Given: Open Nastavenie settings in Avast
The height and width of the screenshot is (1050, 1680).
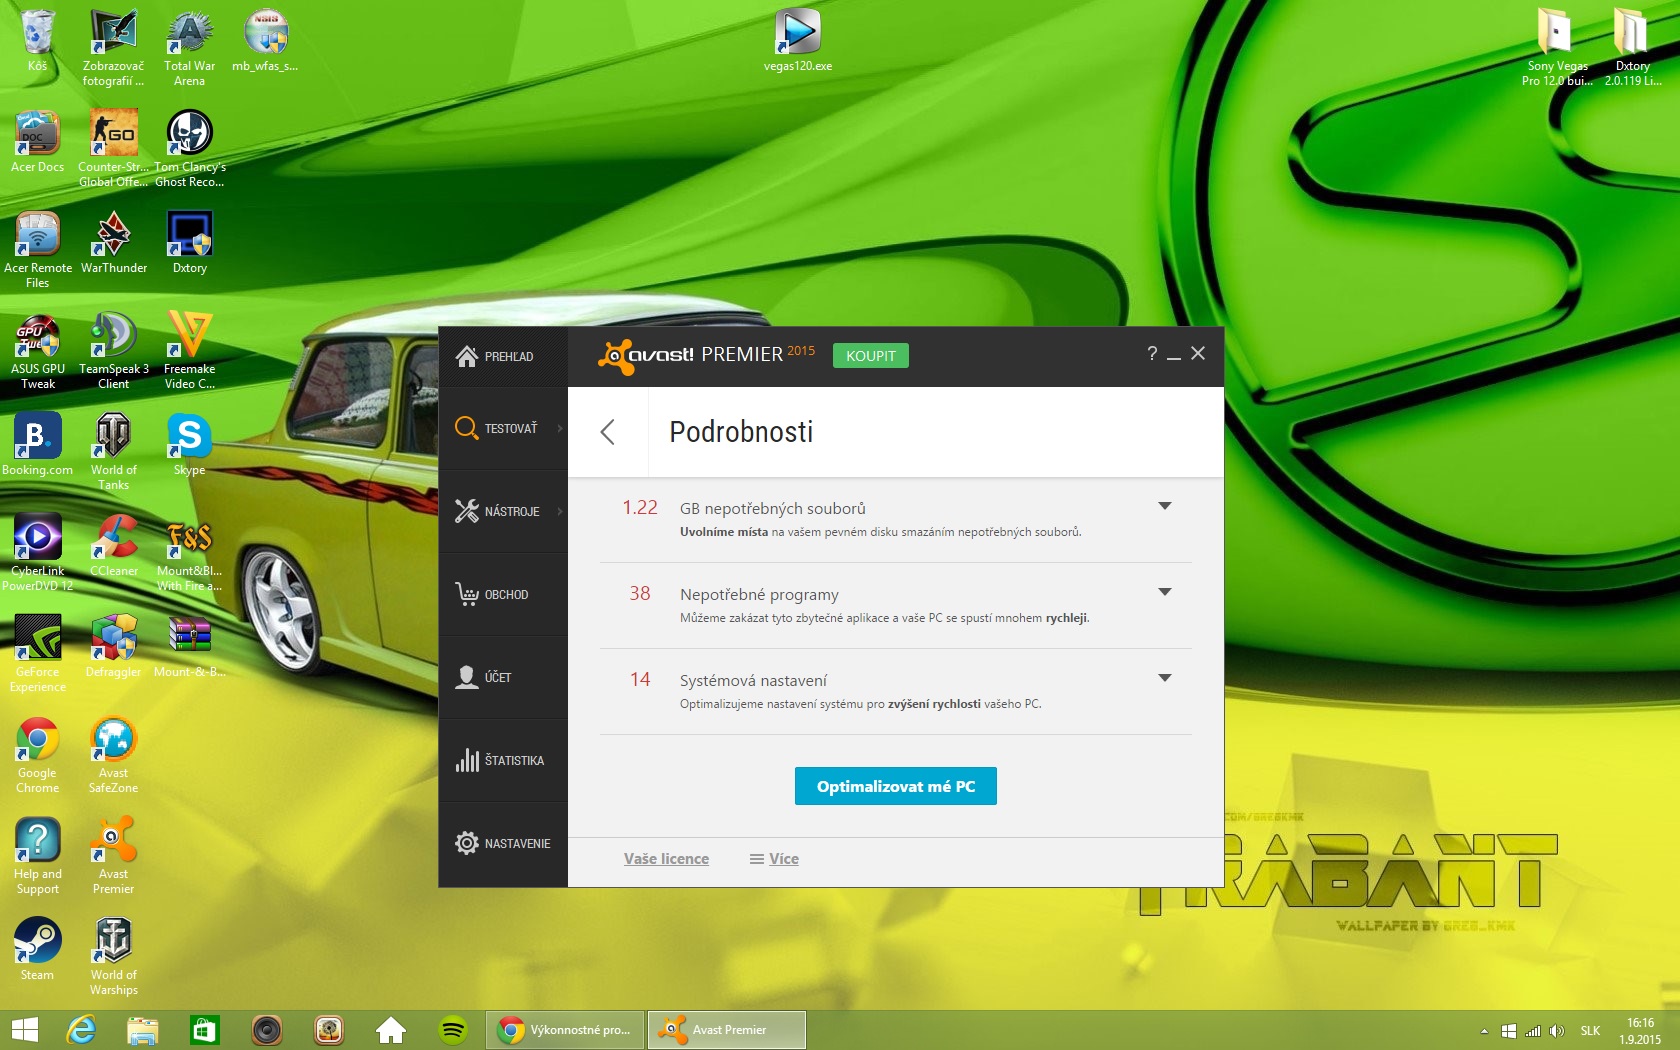Looking at the screenshot, I should [503, 843].
